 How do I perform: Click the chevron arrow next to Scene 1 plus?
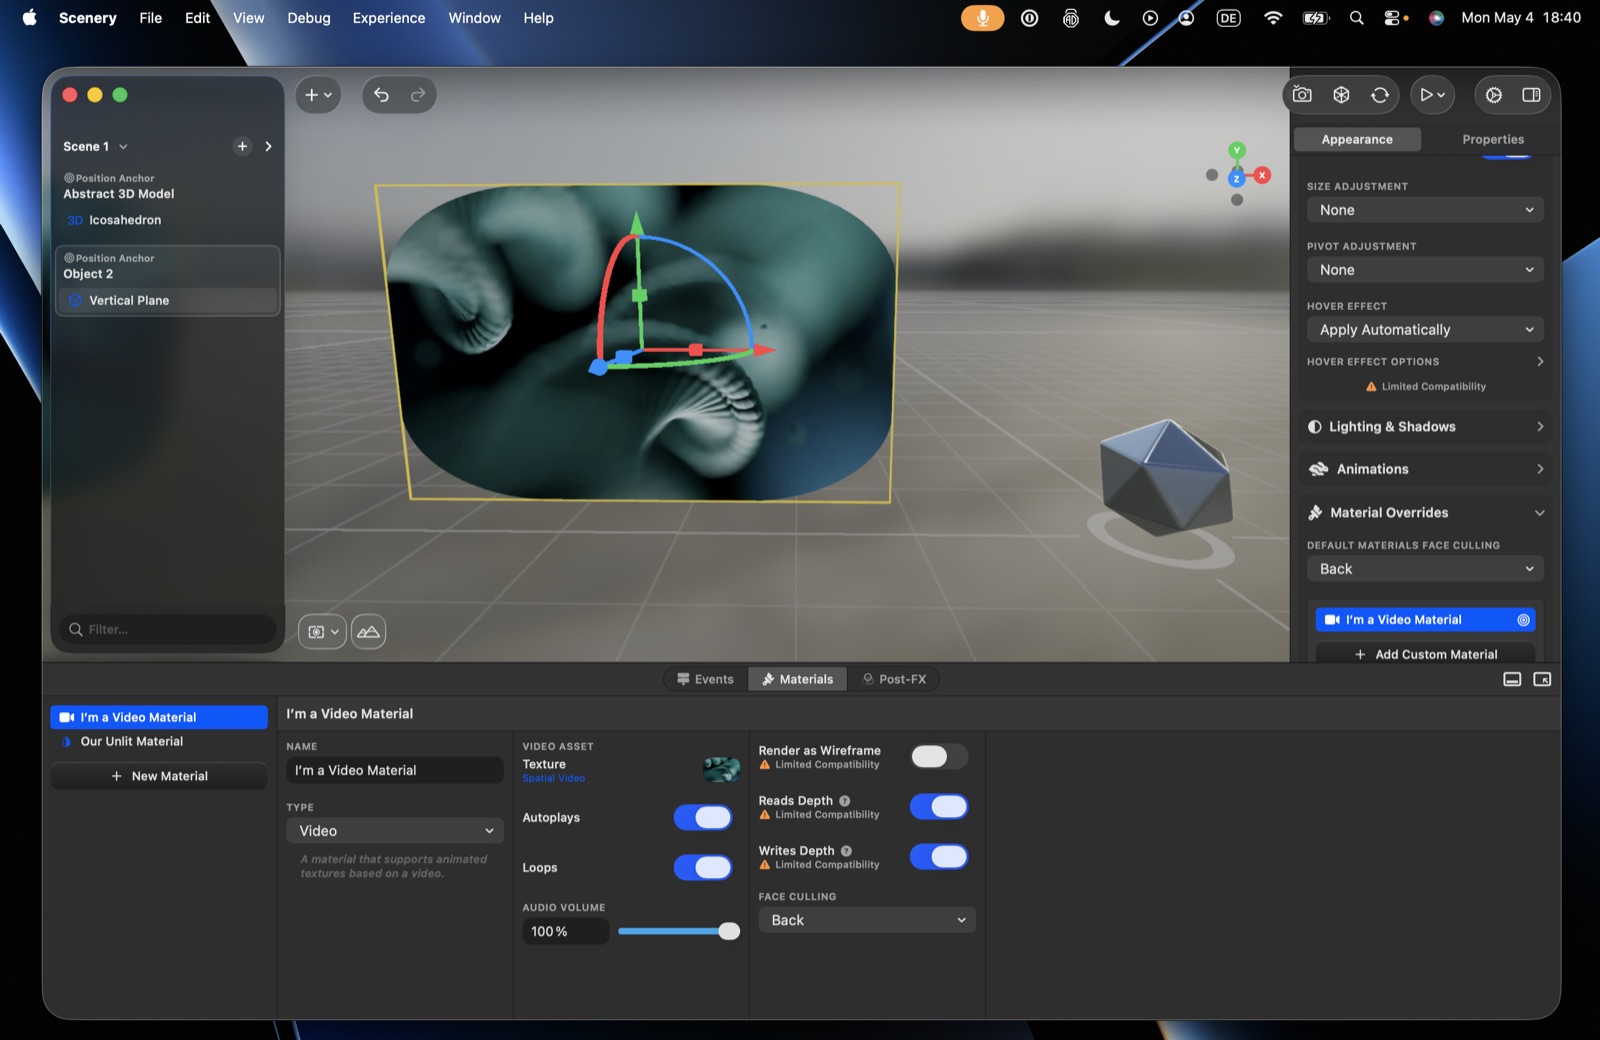point(268,146)
